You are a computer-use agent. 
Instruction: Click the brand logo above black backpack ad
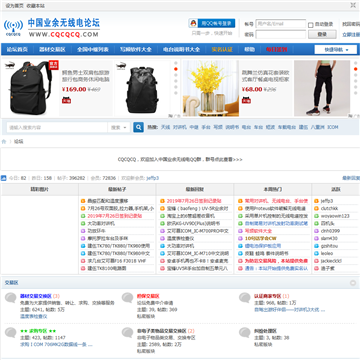(9, 65)
